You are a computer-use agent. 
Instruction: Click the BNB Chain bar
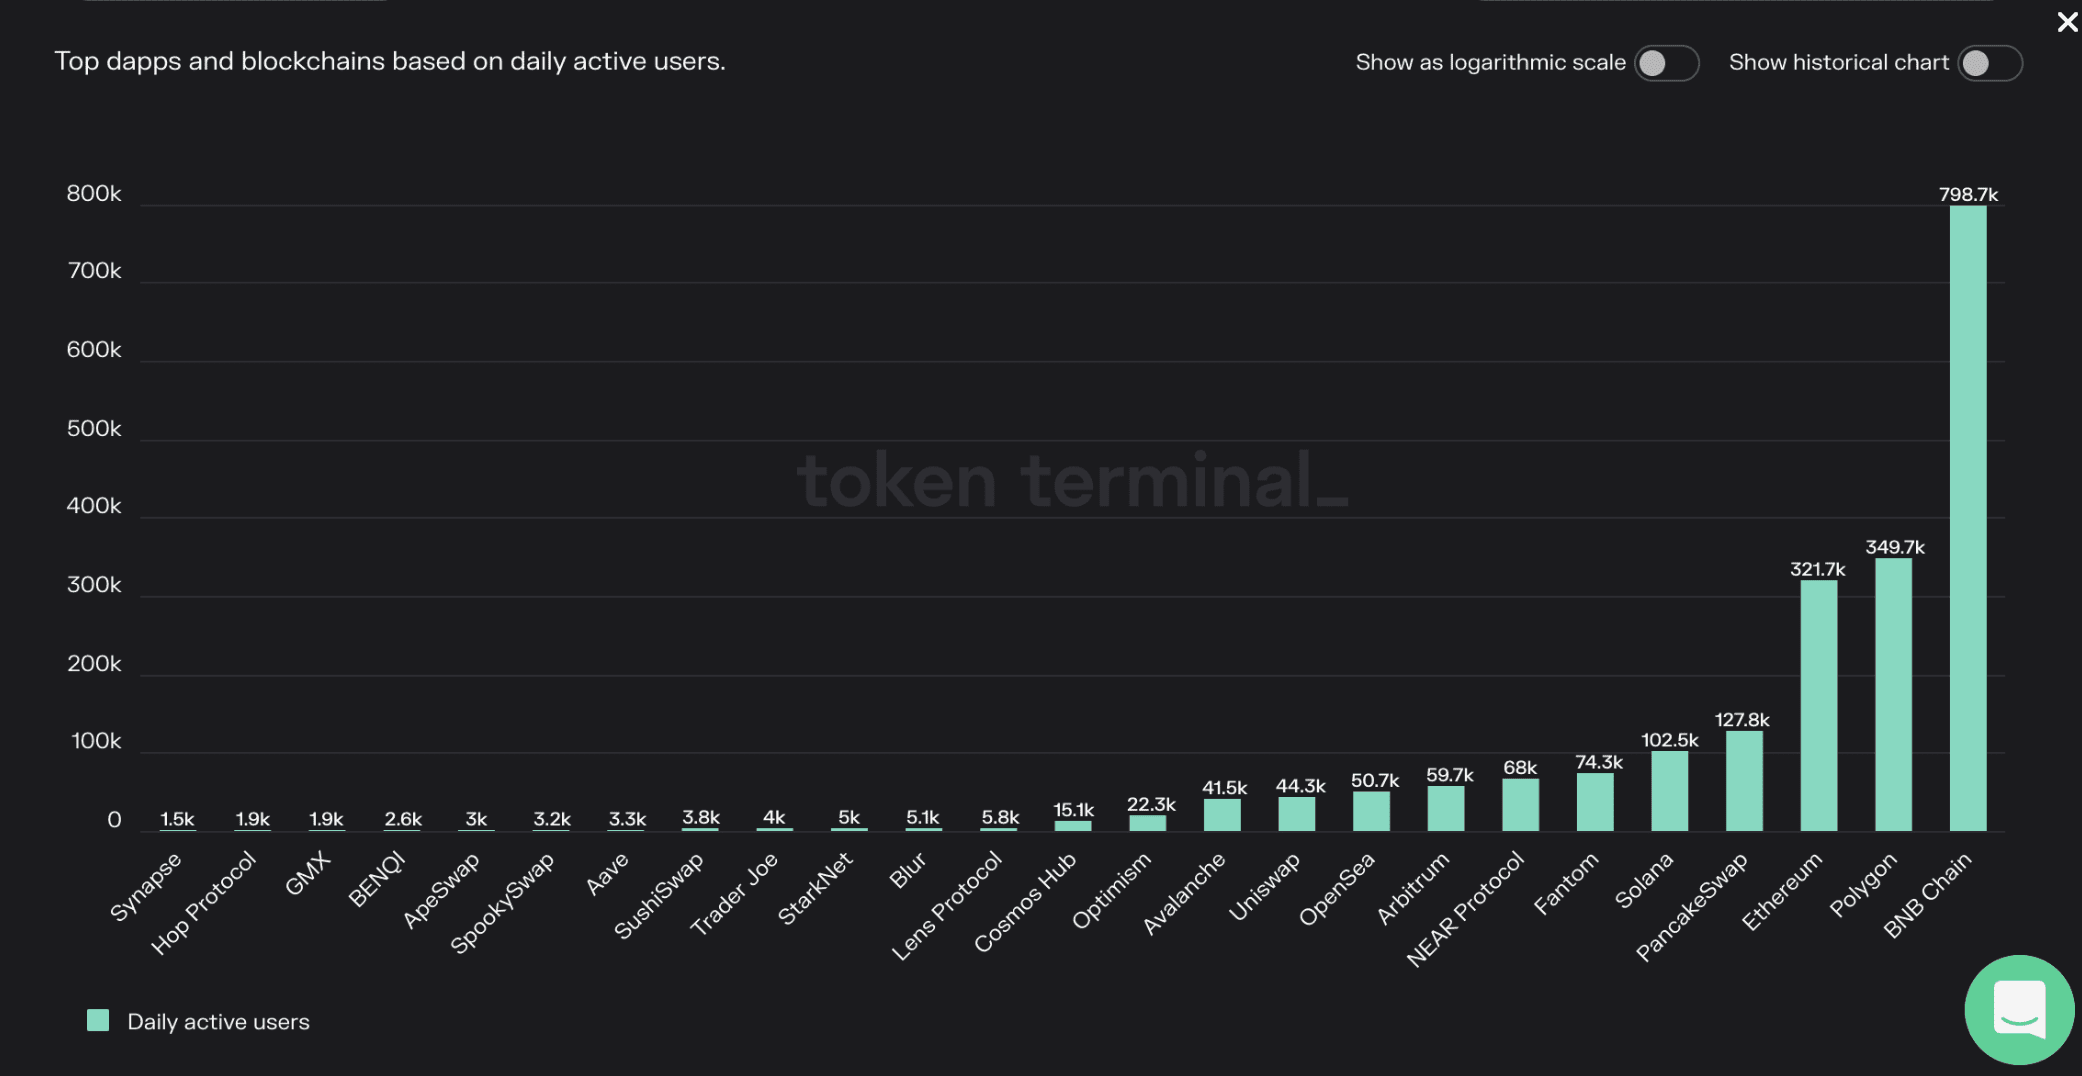1968,518
